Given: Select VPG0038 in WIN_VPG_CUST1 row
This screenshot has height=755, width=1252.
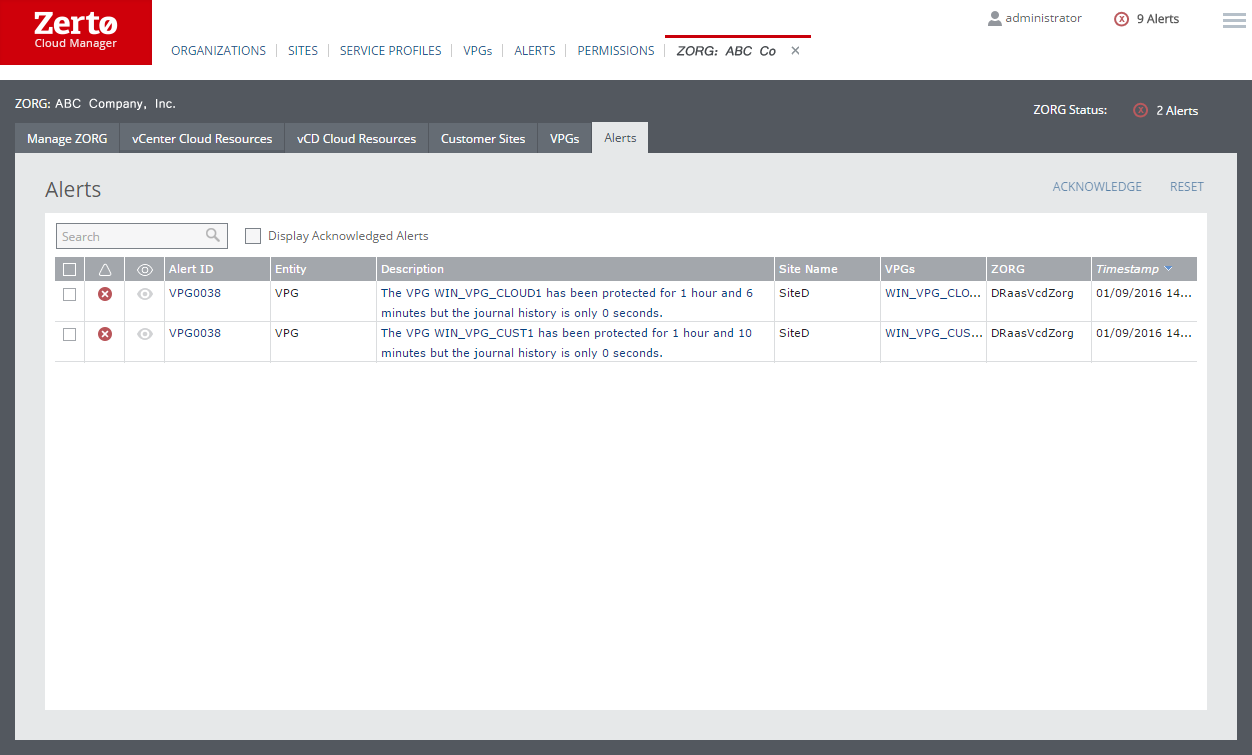Looking at the screenshot, I should 195,334.
